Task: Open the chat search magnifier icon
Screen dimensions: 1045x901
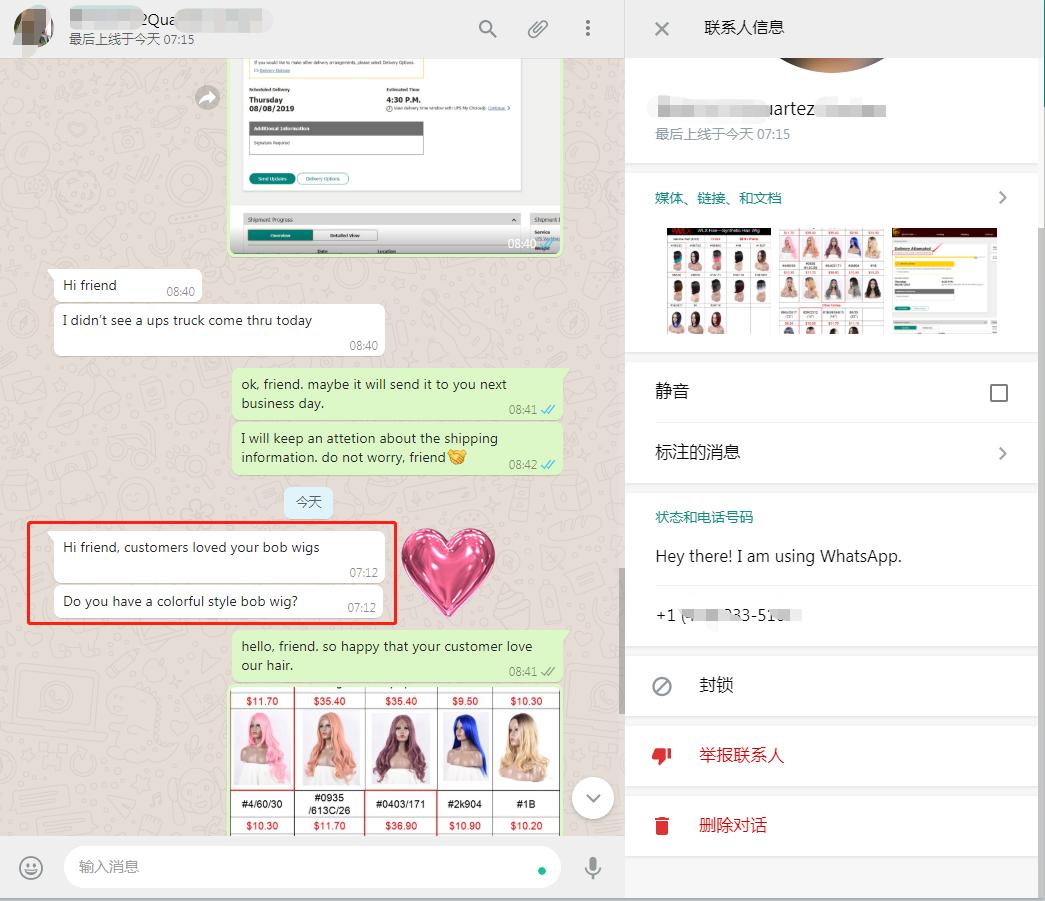Action: (488, 29)
